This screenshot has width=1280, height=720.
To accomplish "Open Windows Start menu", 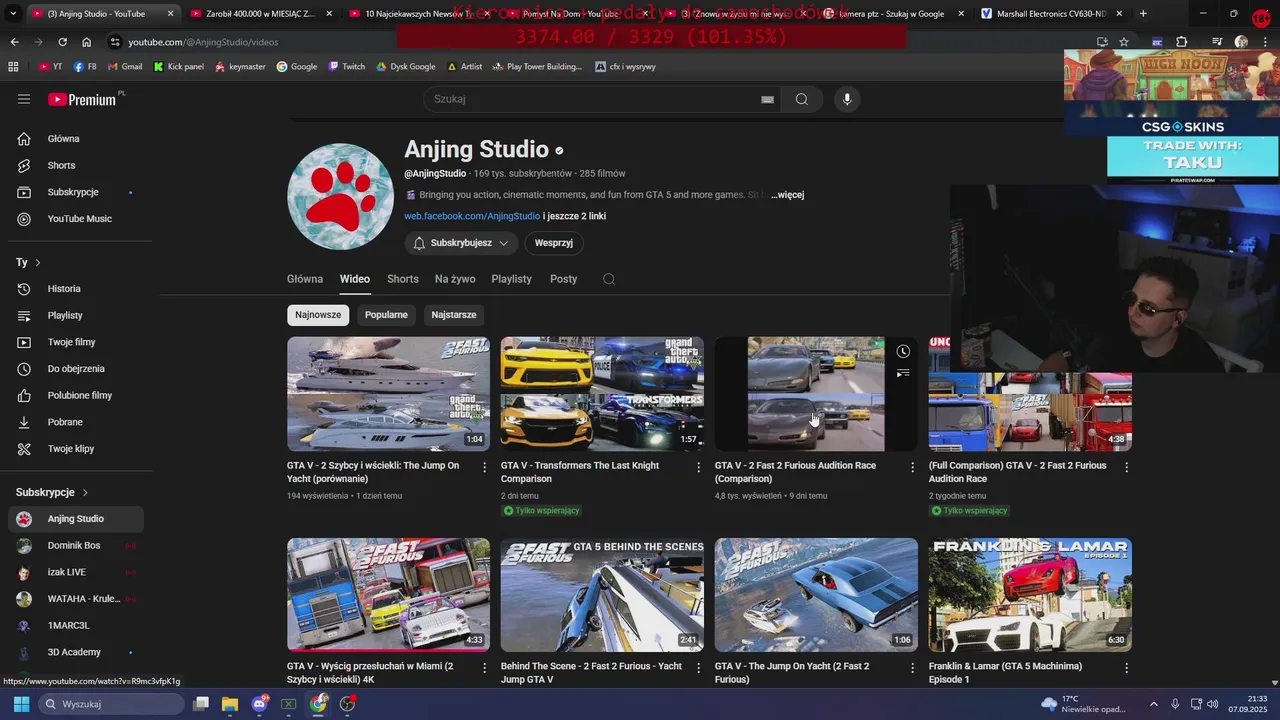I will 21,704.
